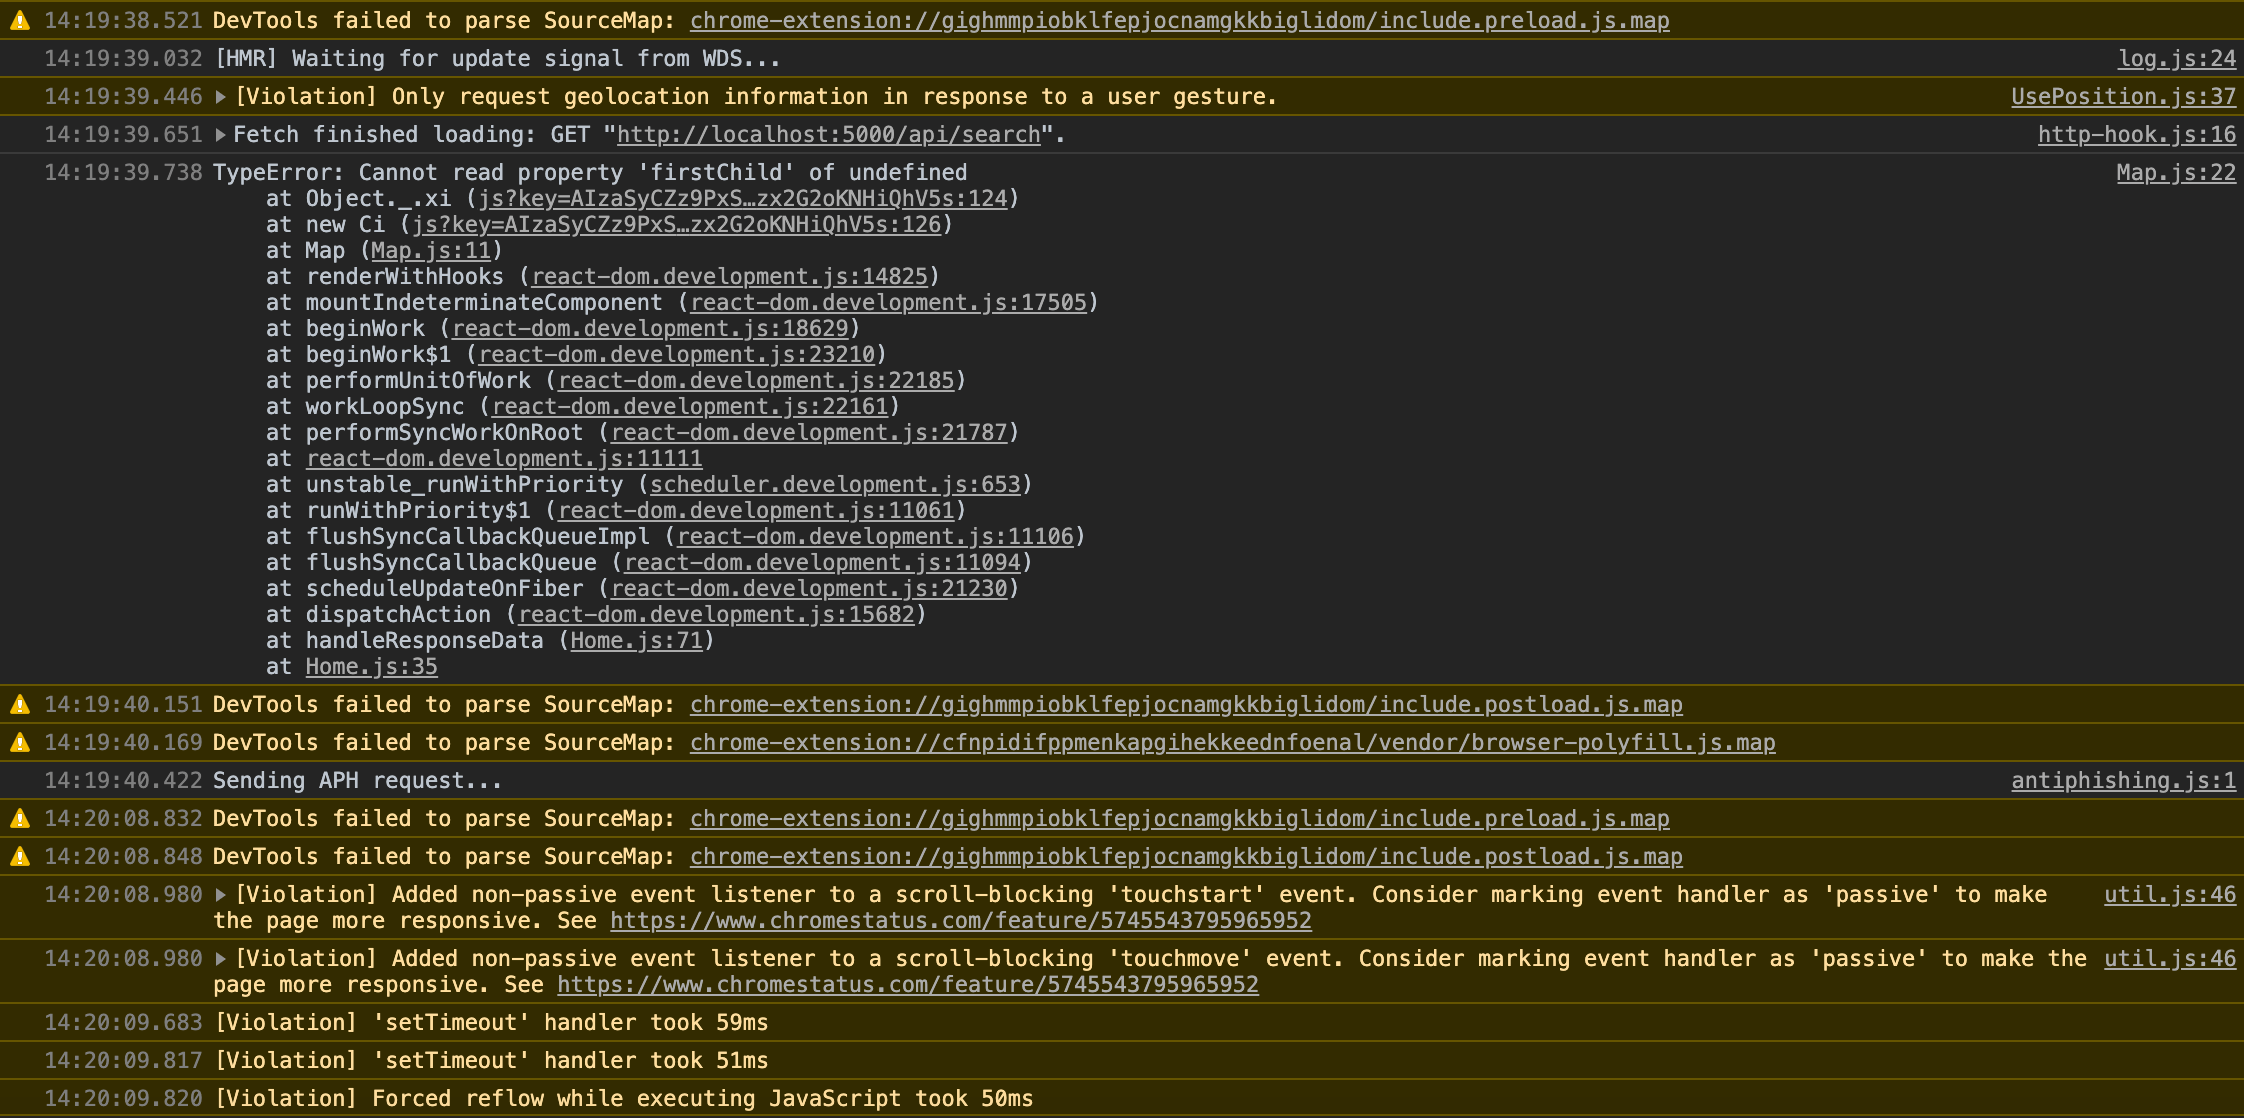2244x1118 pixels.
Task: Click warning icon on 14:19:40.151 SourceMap message
Action: [19, 705]
